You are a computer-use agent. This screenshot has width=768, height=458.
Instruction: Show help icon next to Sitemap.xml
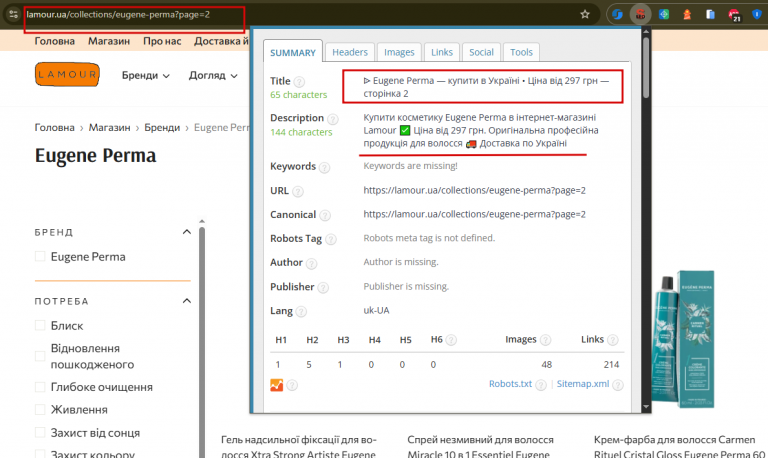click(618, 385)
